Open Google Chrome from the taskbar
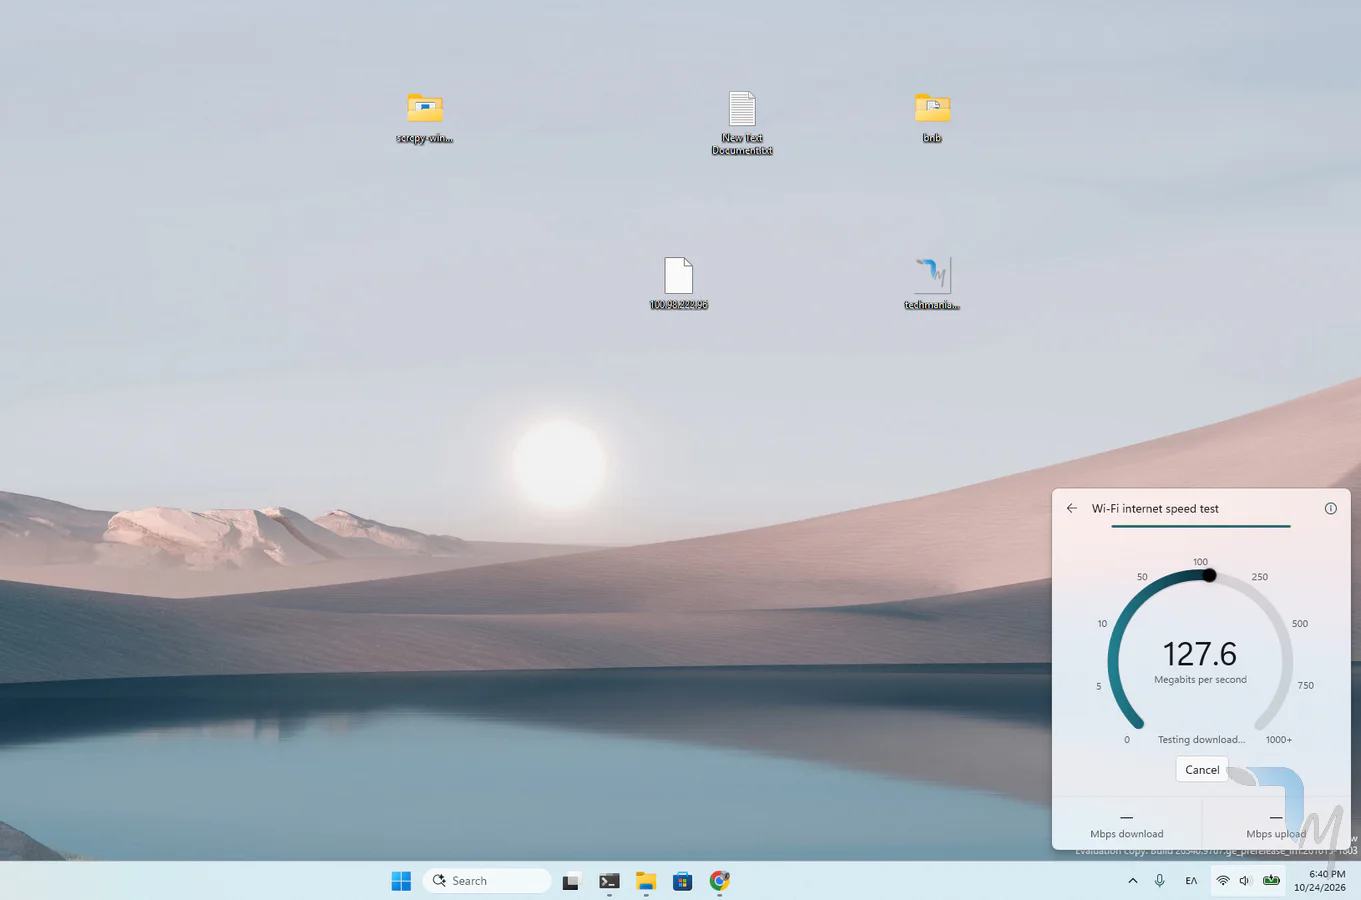The width and height of the screenshot is (1361, 900). [720, 881]
